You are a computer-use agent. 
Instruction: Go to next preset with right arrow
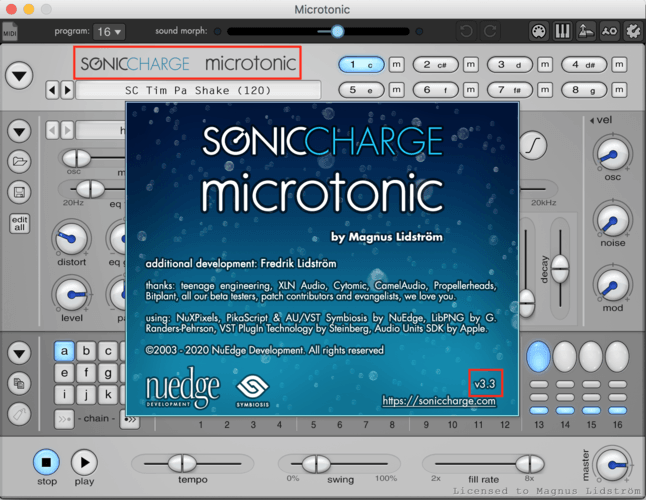click(x=67, y=90)
